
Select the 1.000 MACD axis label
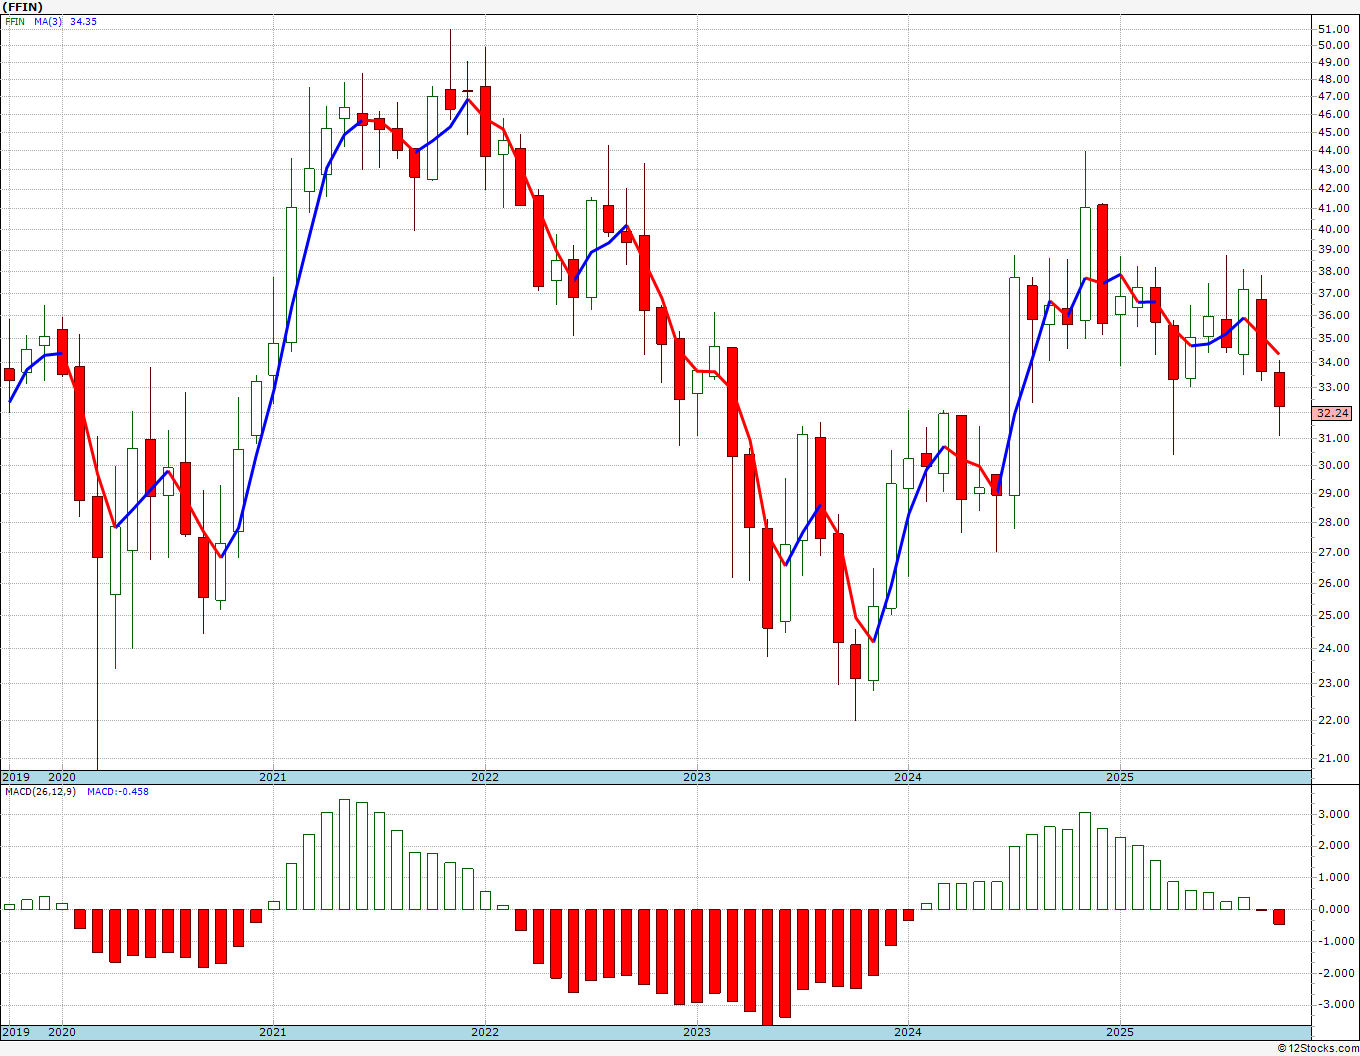tap(1336, 877)
